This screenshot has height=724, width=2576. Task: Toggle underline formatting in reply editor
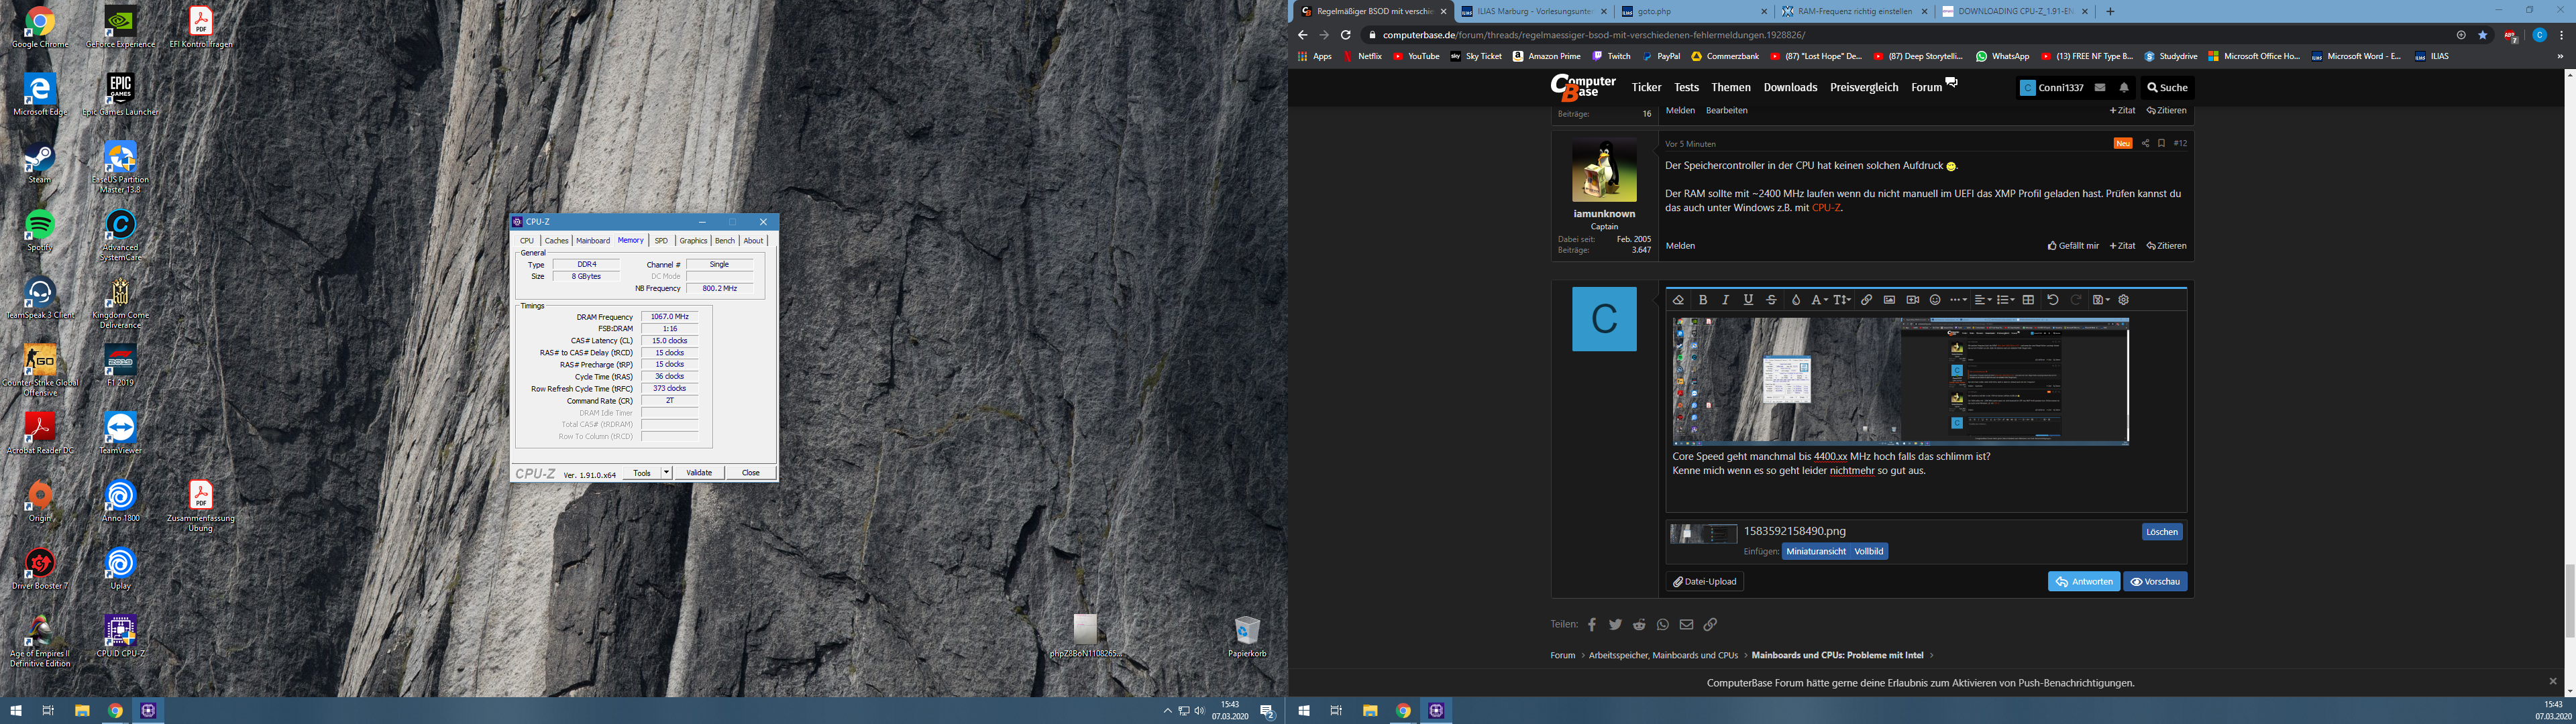tap(1748, 300)
